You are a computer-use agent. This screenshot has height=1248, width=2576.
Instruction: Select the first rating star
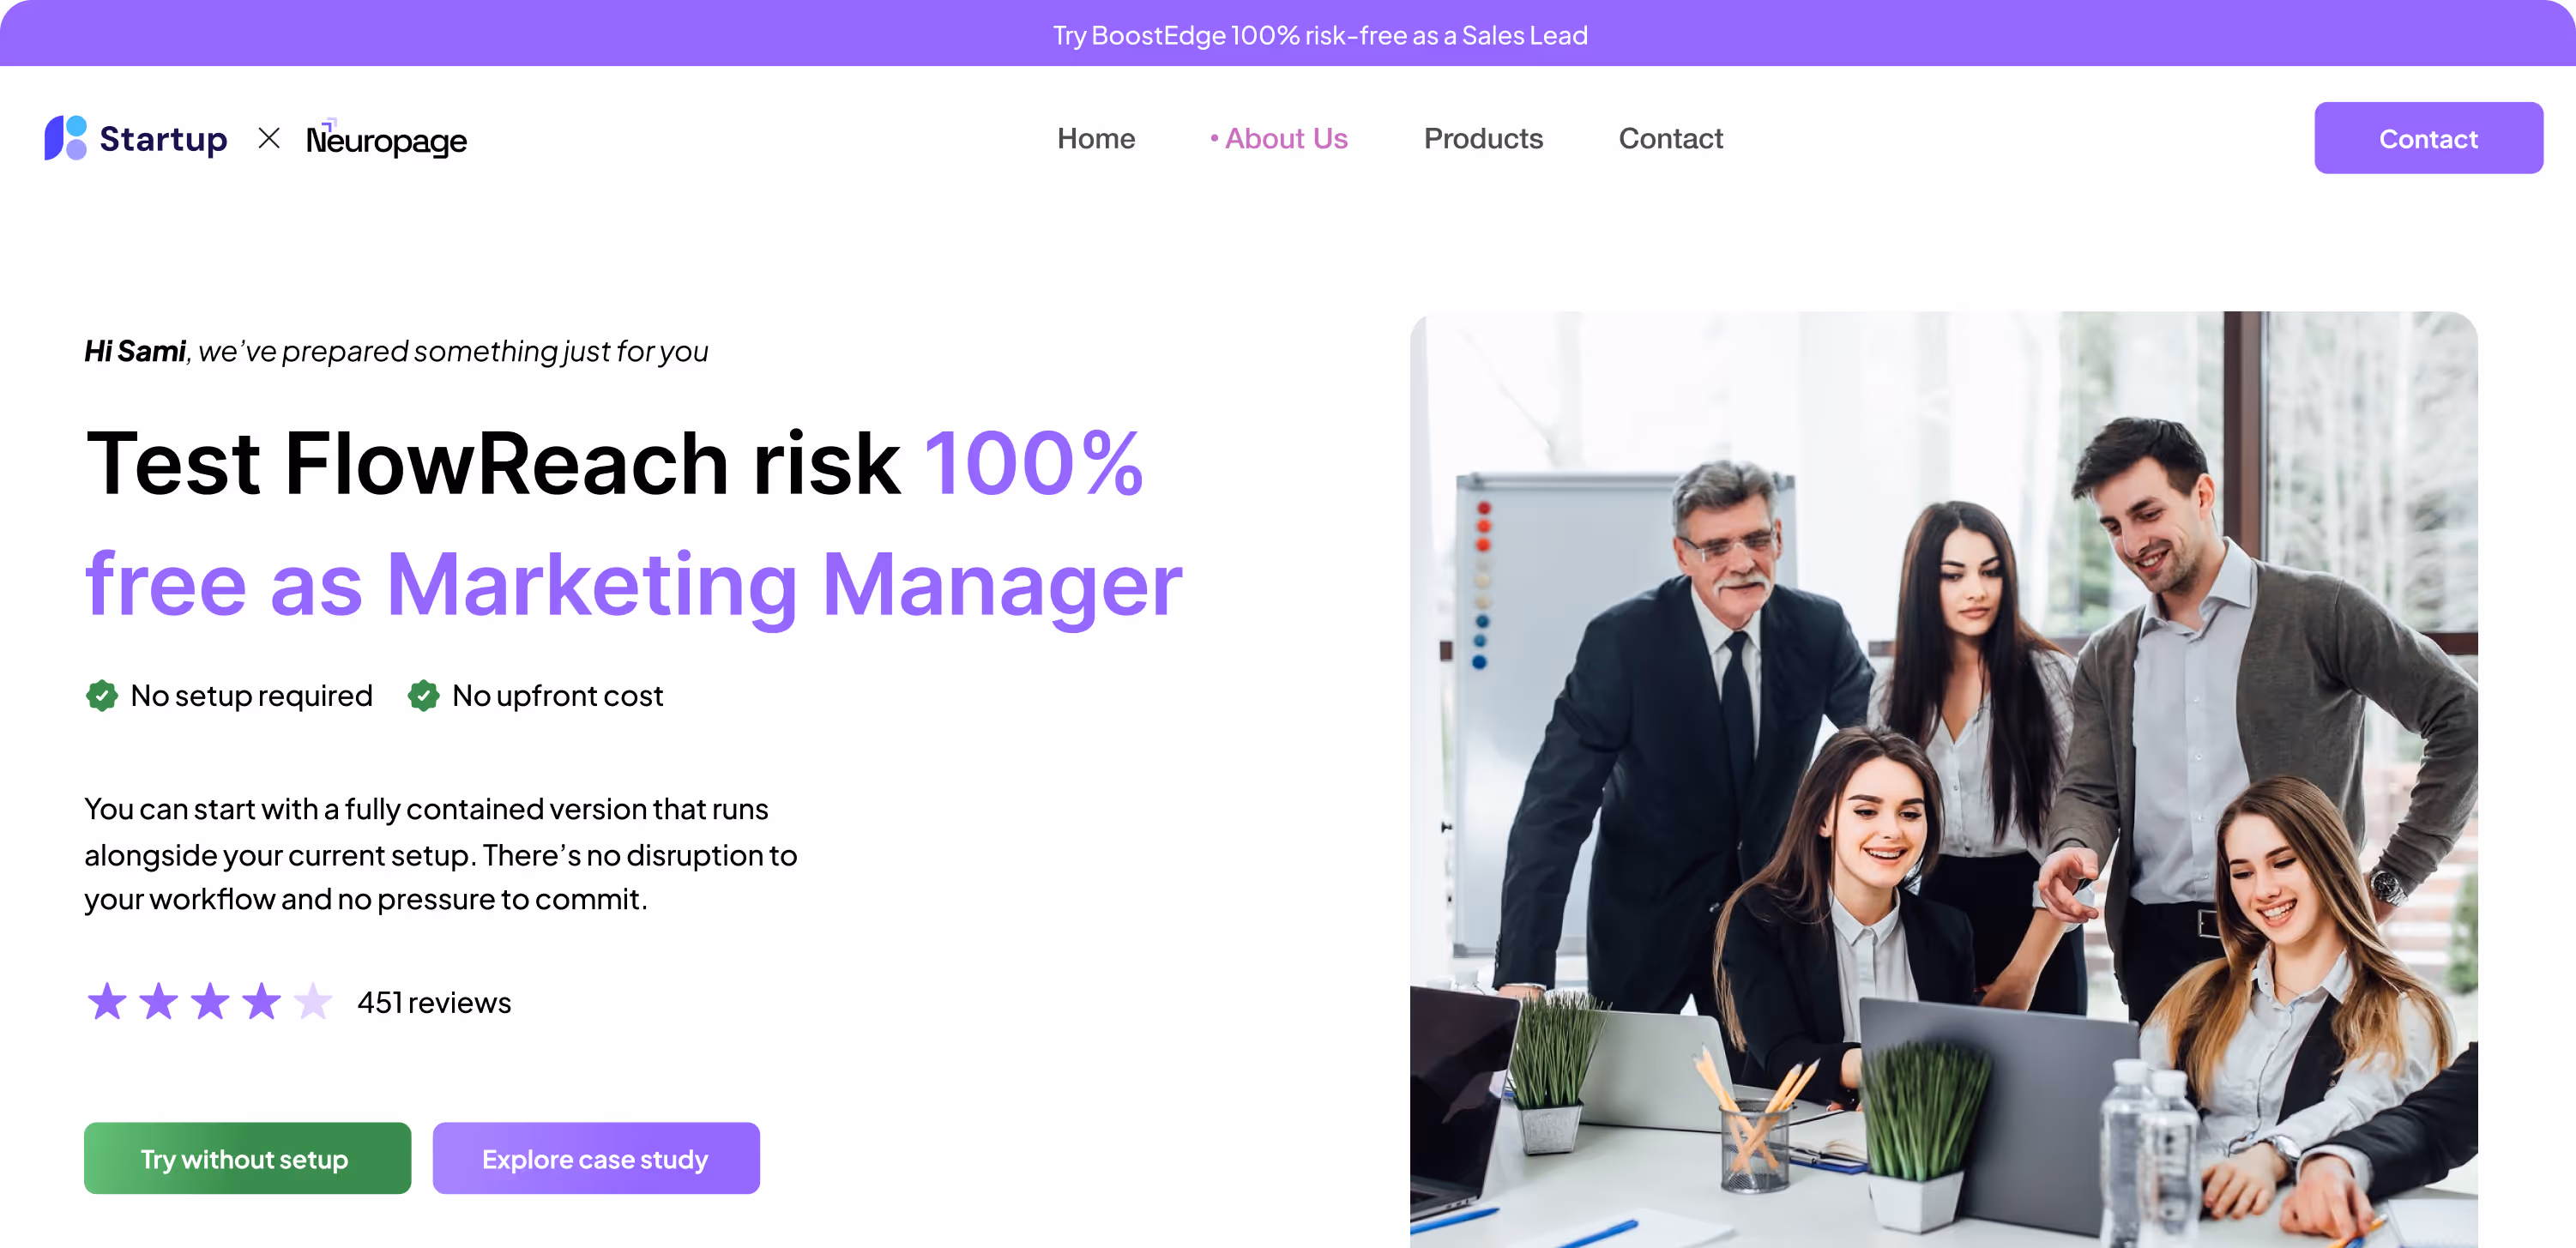[x=107, y=1001]
